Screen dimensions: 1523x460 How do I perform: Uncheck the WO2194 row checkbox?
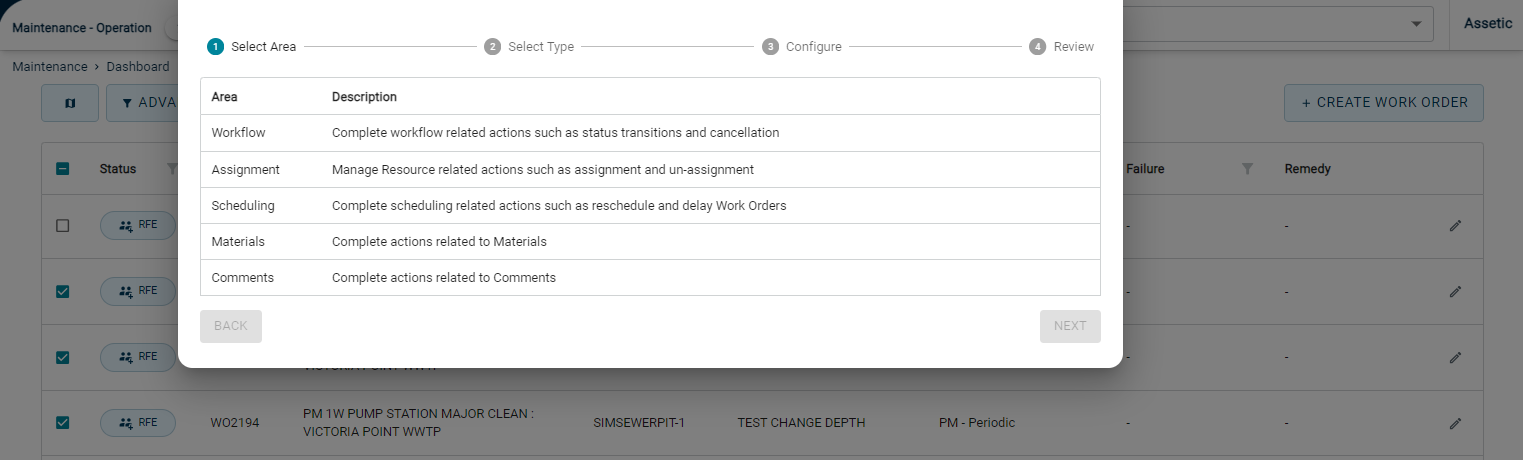[x=62, y=423]
